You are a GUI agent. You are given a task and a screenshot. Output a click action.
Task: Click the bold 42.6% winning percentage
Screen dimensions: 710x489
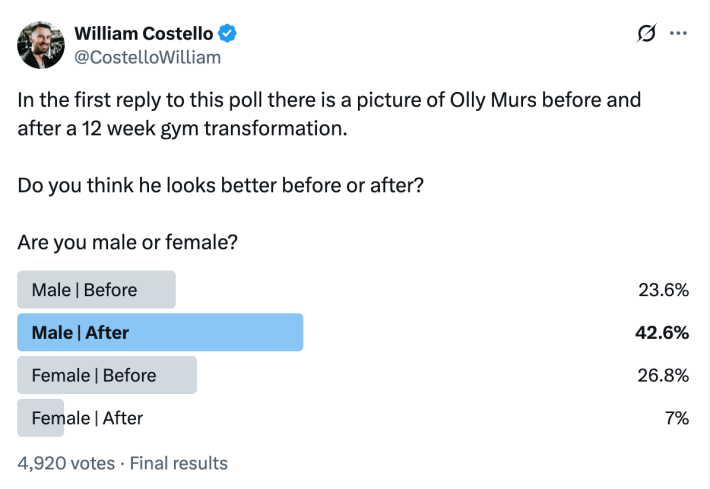[661, 332]
